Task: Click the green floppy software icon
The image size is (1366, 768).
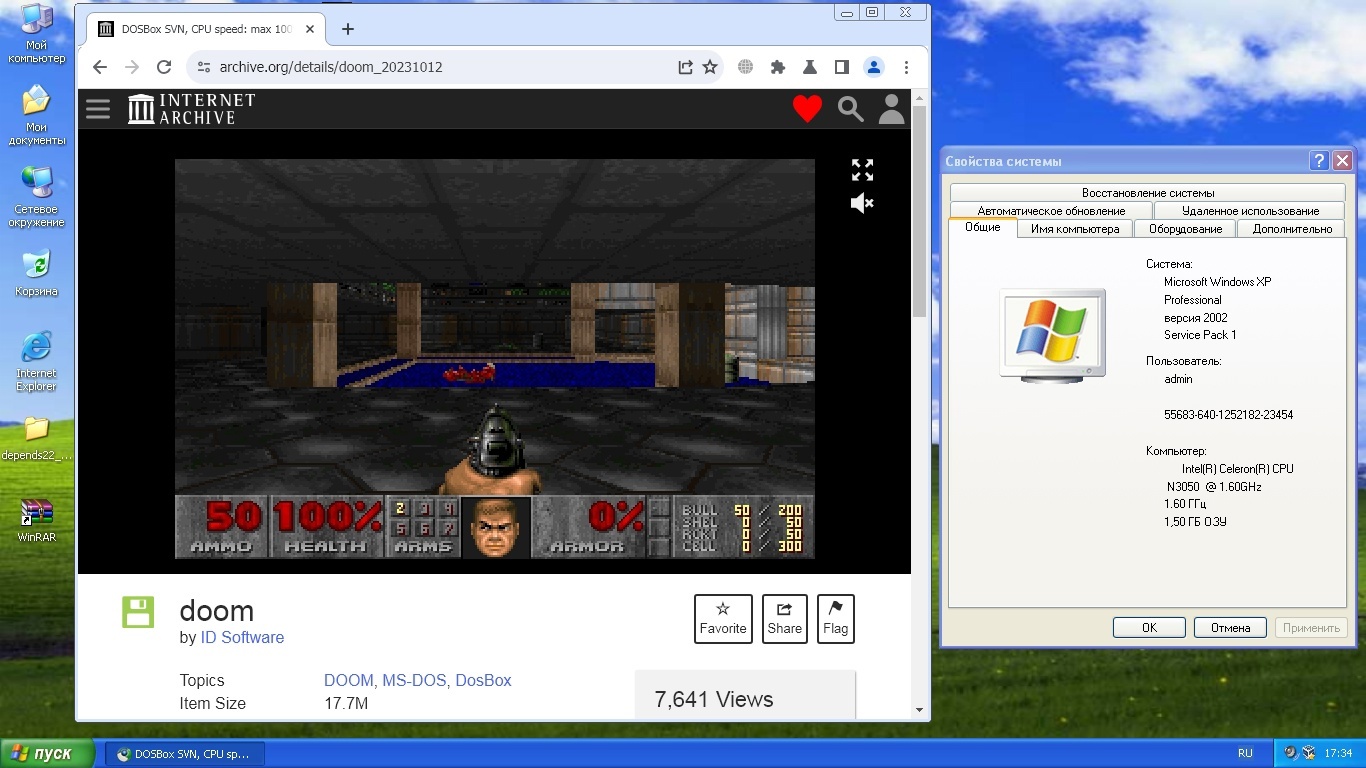Action: coord(137,612)
